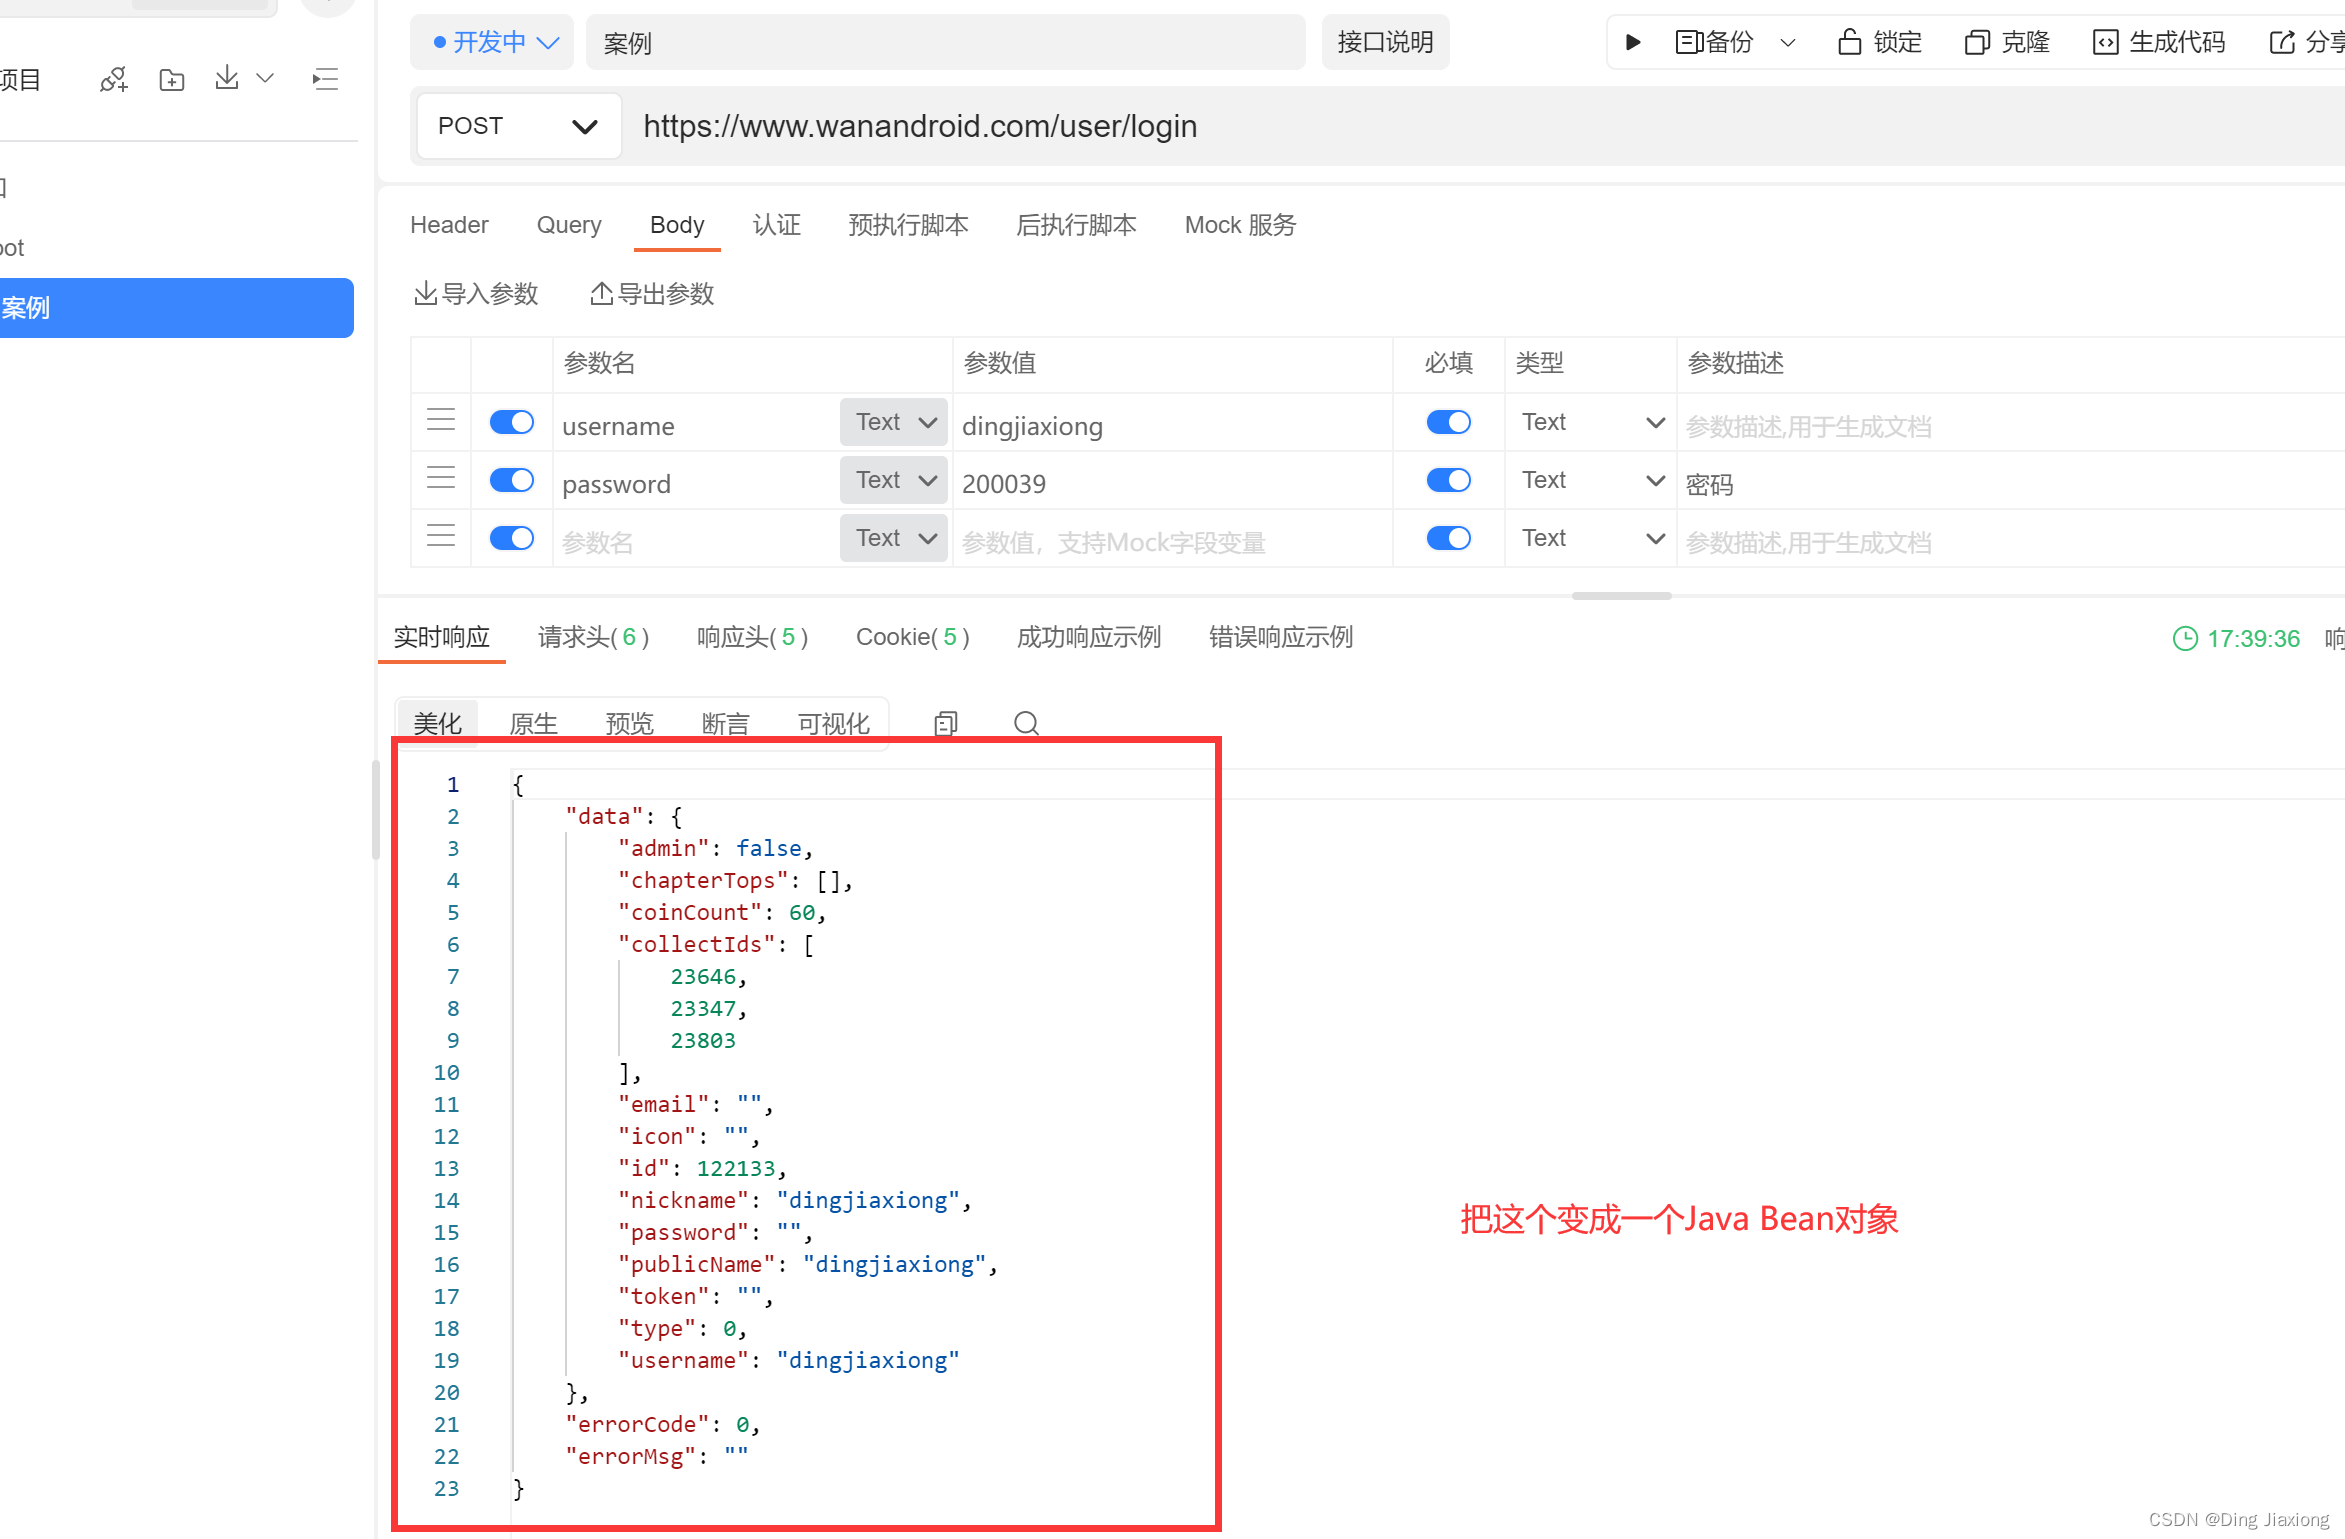Open the 预执行脚本 tab
The height and width of the screenshot is (1539, 2345).
tap(908, 225)
